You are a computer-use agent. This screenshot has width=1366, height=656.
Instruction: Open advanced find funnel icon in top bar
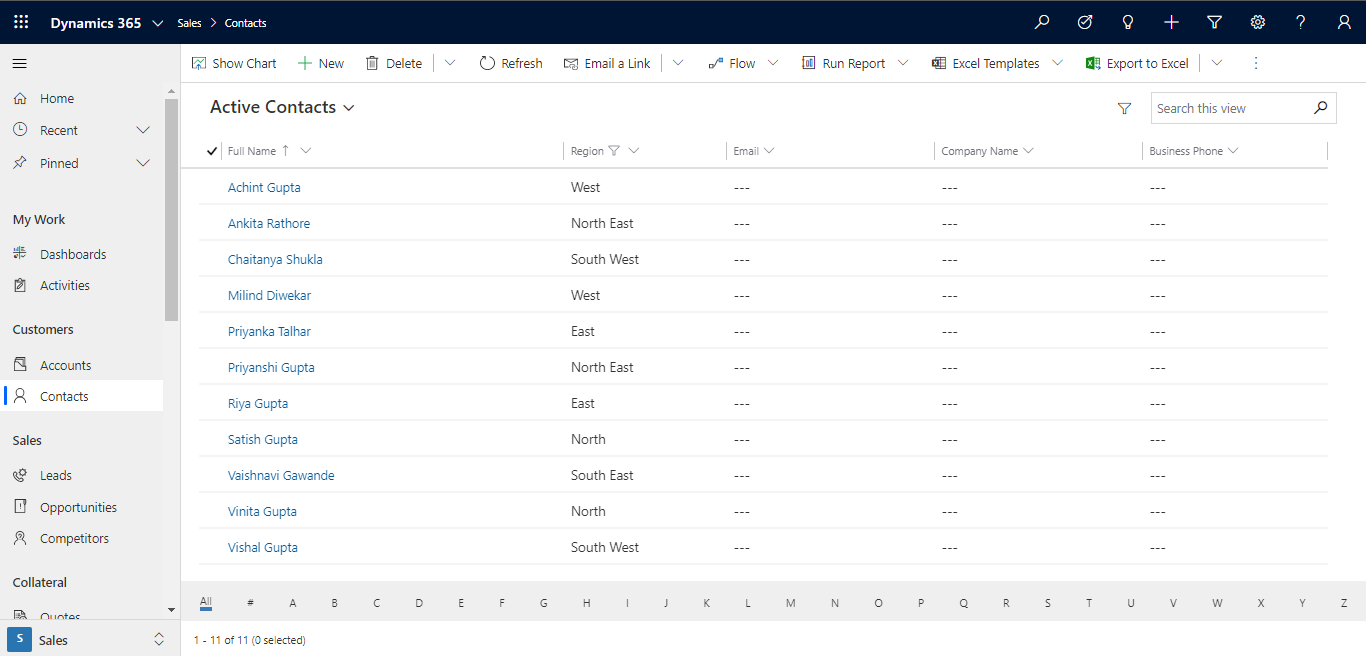[x=1215, y=22]
